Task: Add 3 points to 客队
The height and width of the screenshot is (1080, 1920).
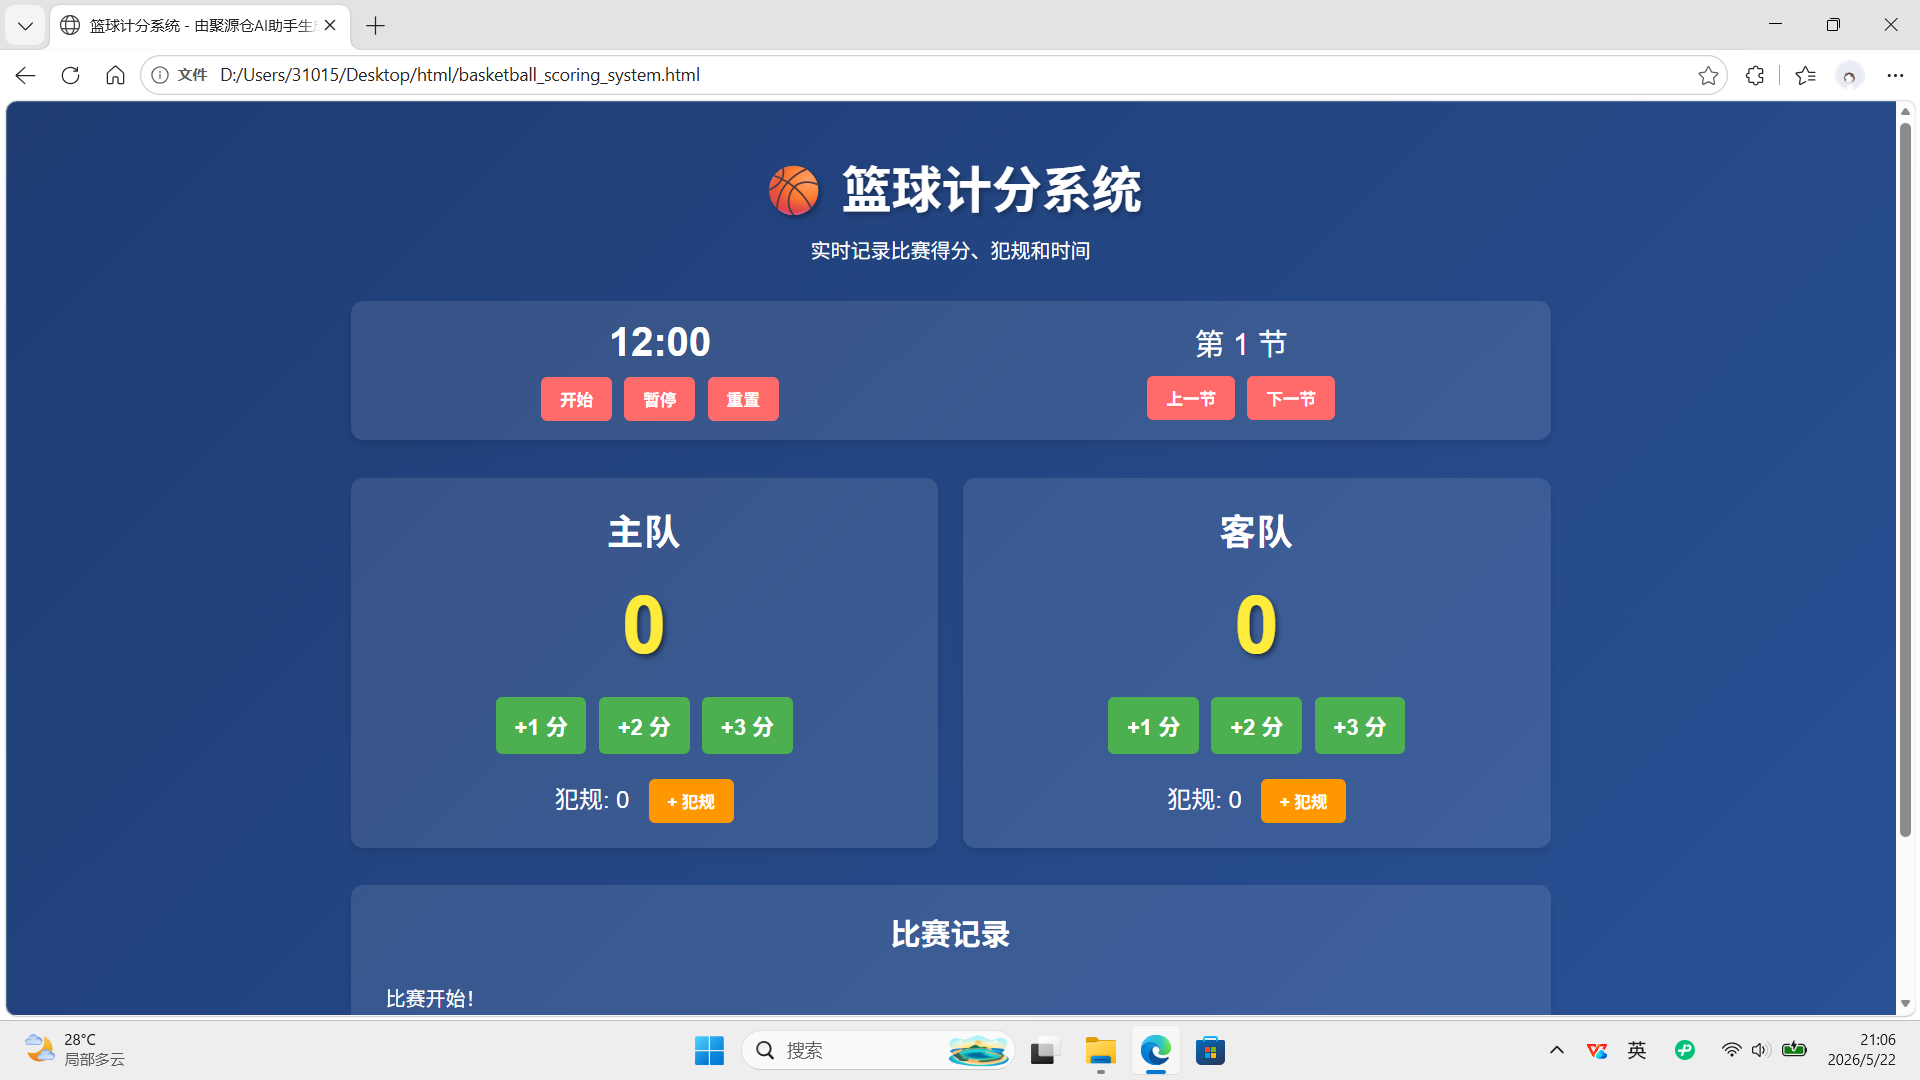Action: pyautogui.click(x=1359, y=726)
